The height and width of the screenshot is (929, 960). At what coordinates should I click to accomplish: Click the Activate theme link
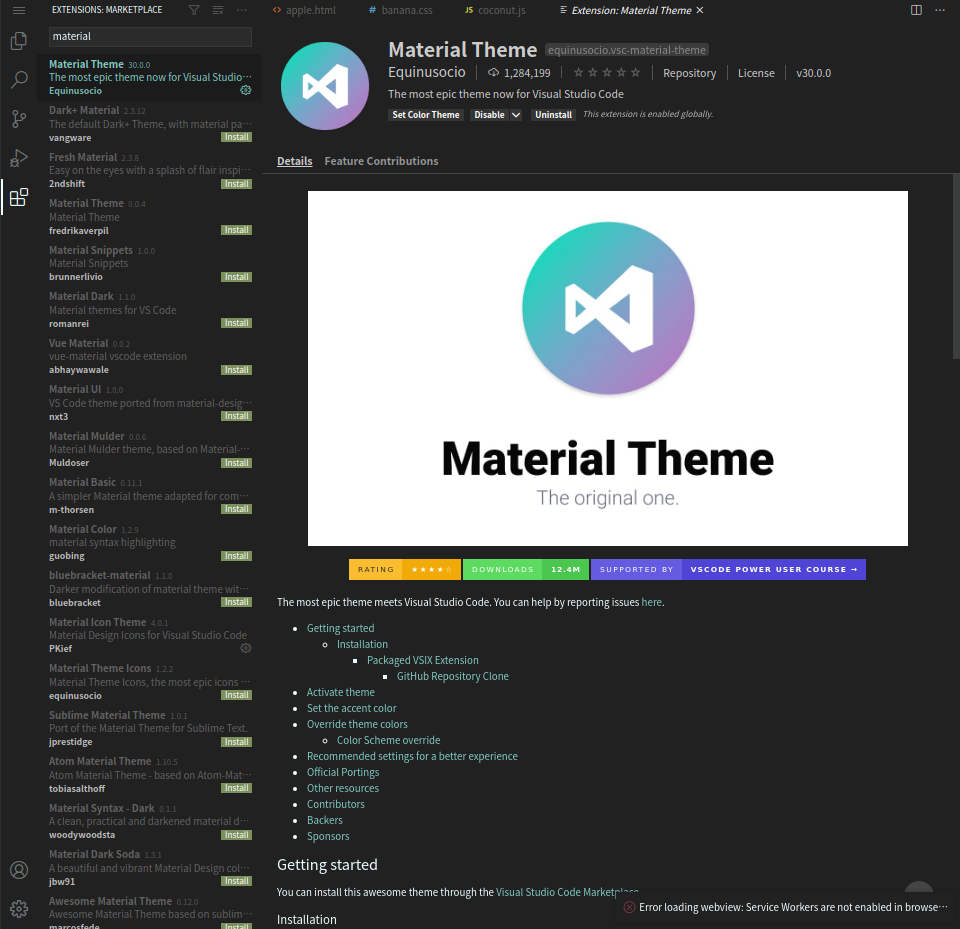[x=340, y=692]
